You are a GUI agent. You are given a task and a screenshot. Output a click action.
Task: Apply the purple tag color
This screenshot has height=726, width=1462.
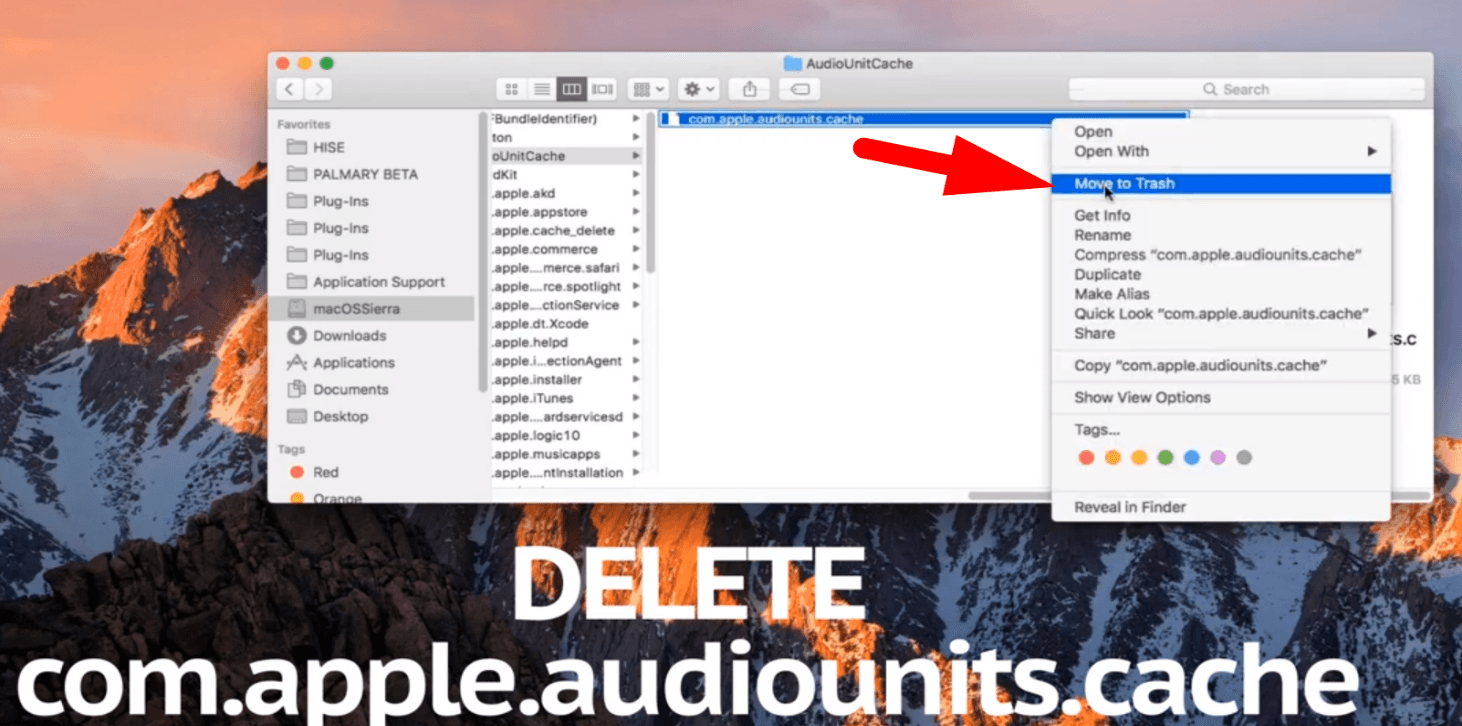coord(1218,458)
